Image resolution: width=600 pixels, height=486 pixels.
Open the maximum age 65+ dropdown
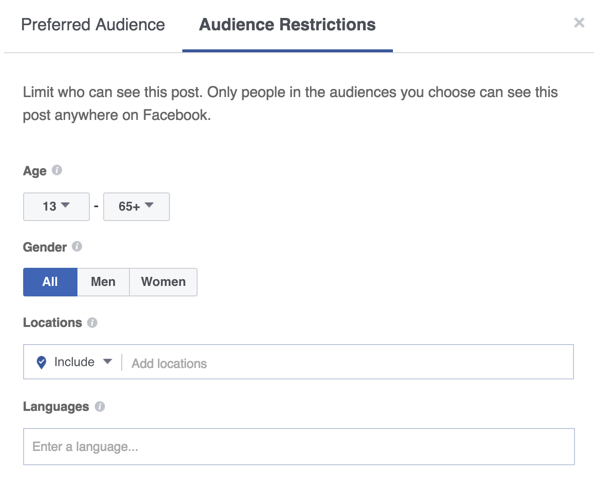coord(136,206)
